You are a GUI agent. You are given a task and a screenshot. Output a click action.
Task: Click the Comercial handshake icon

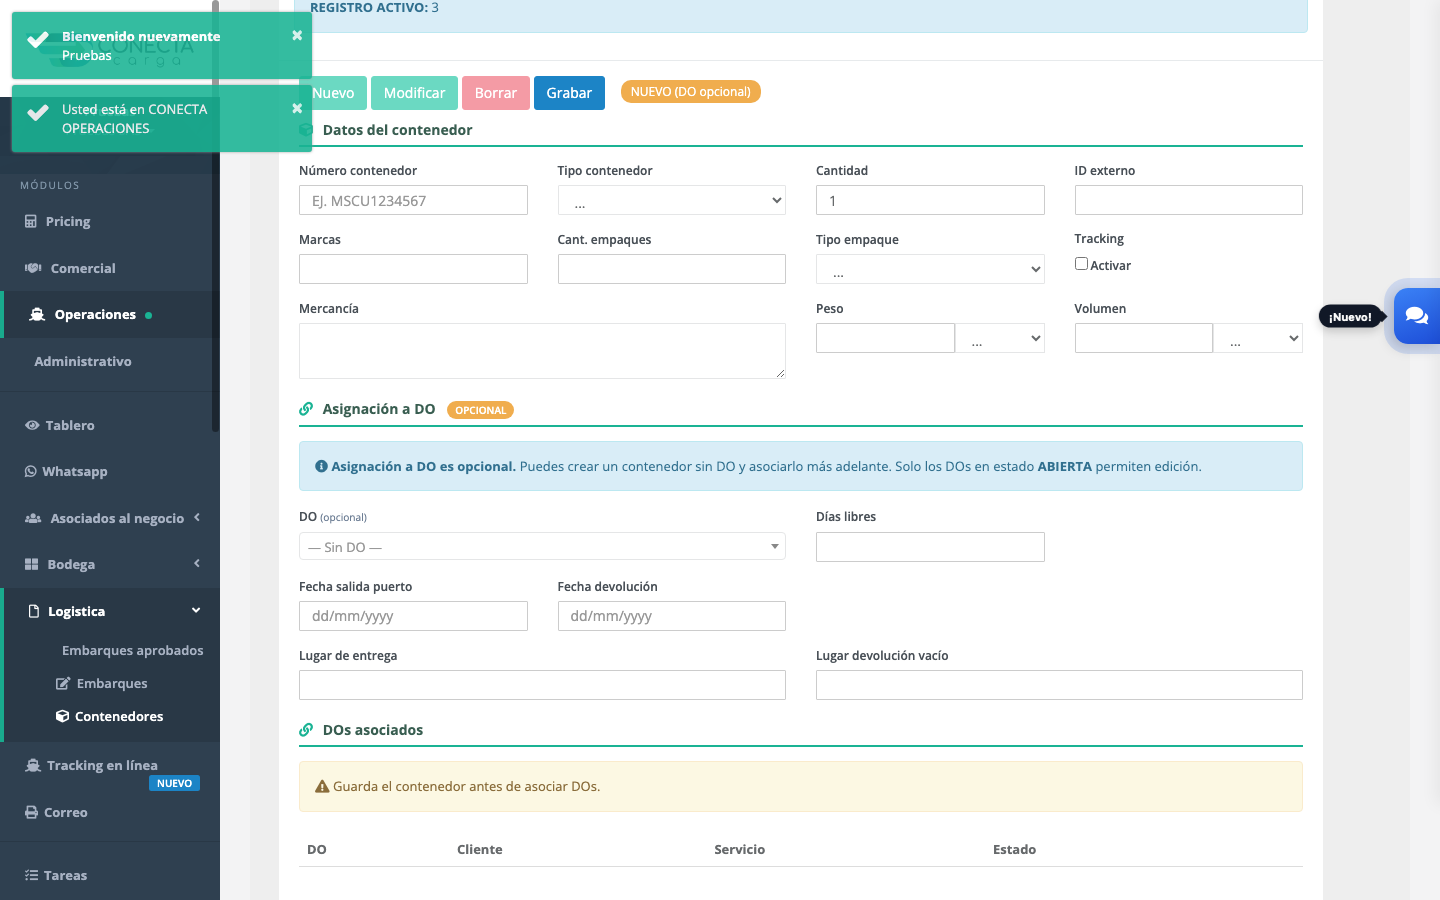tap(33, 268)
